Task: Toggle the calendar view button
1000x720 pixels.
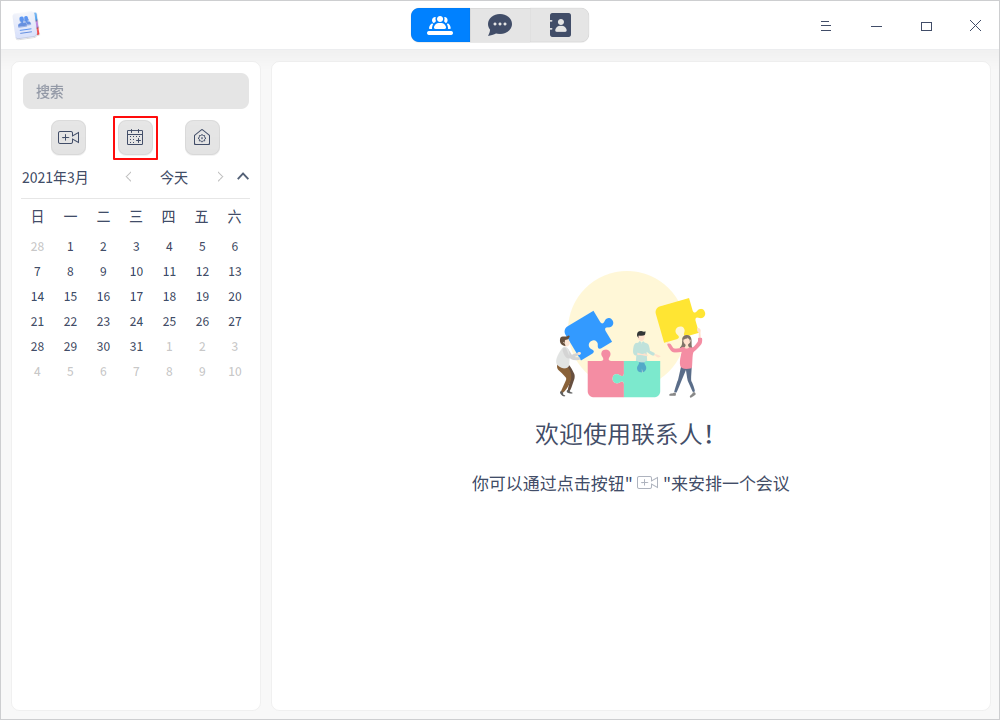Action: tap(135, 138)
